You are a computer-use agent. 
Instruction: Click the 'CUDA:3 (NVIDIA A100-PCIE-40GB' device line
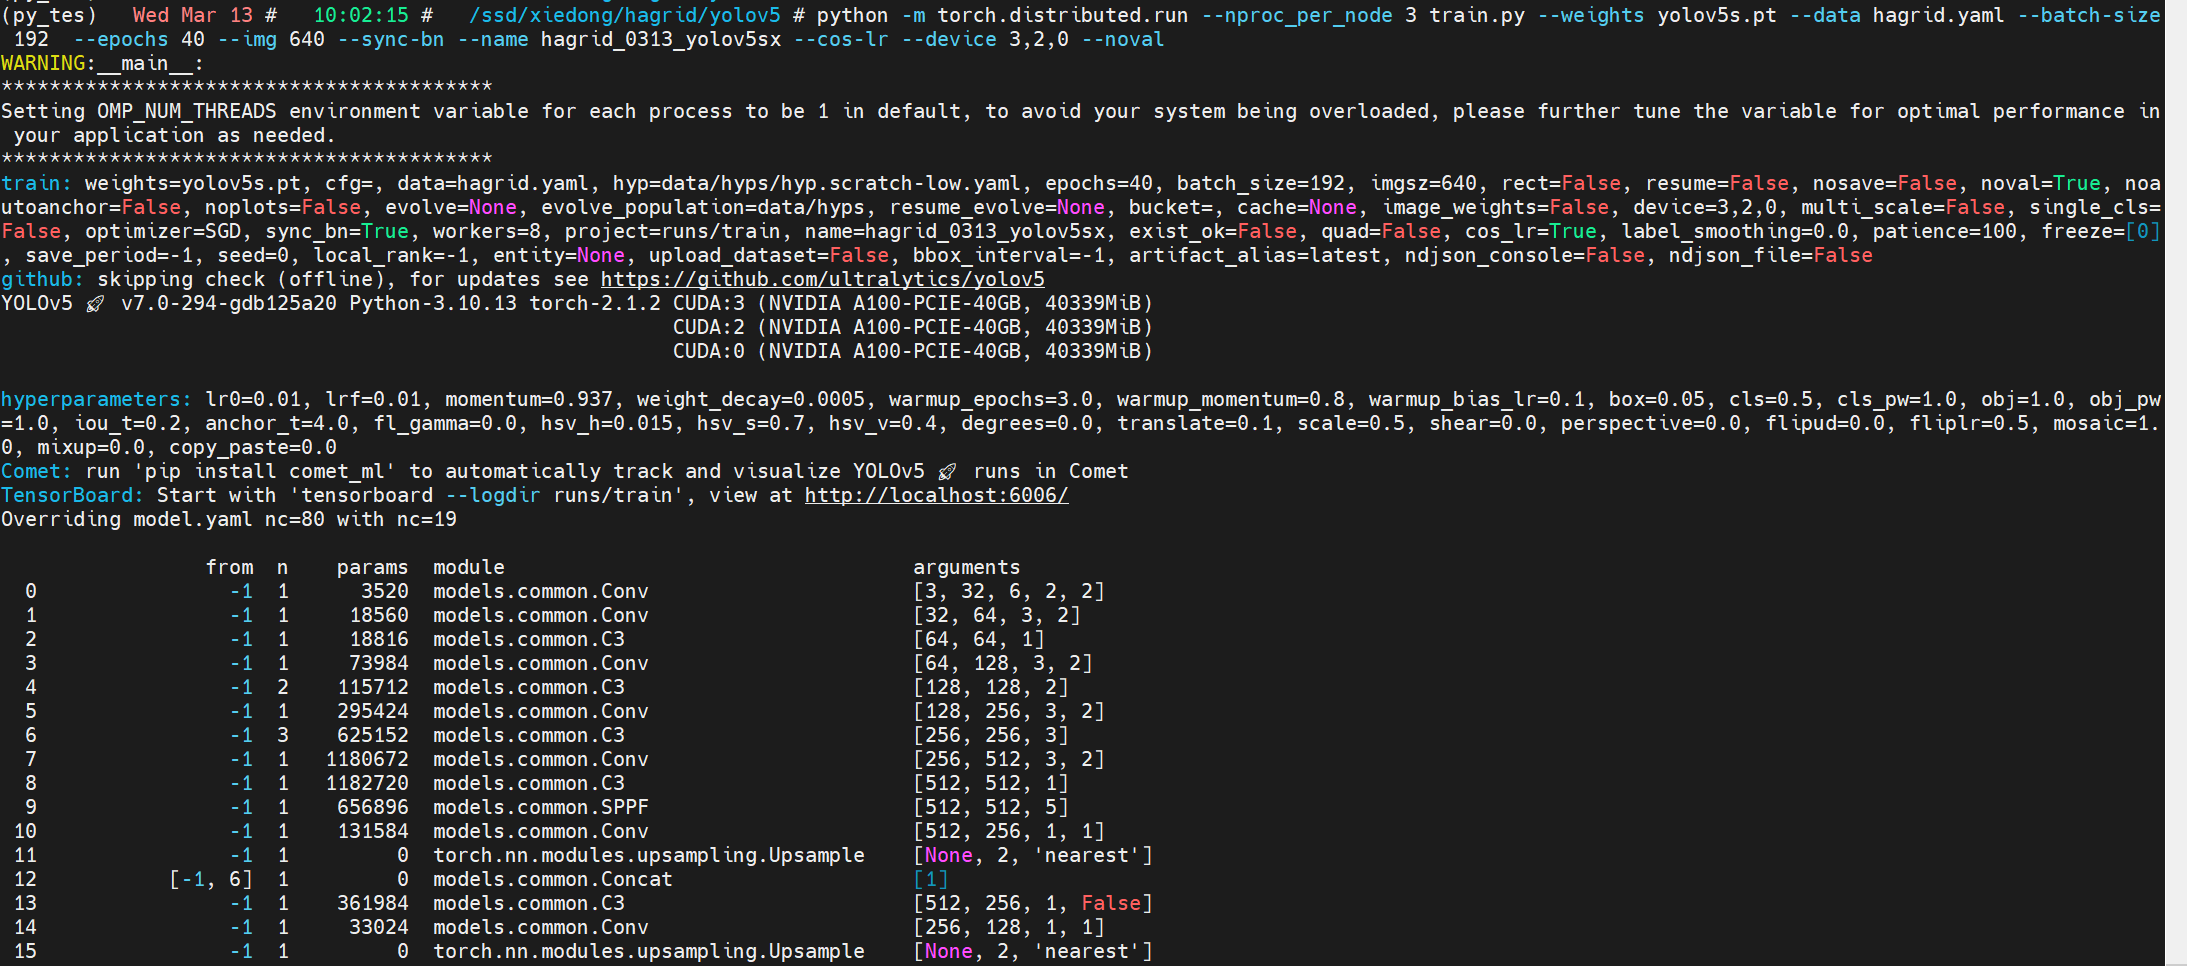click(912, 303)
